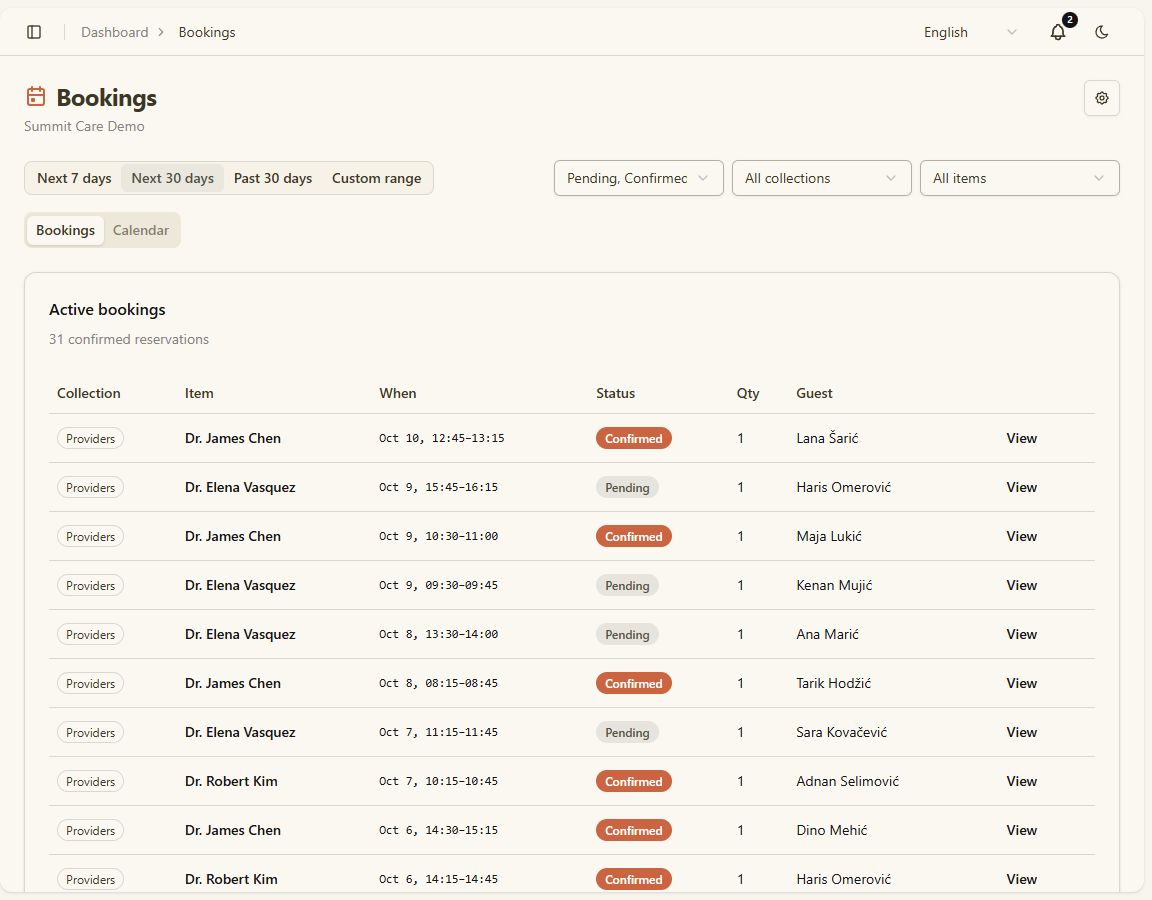
Task: View Adnan Selimović's booking
Action: 1021,781
